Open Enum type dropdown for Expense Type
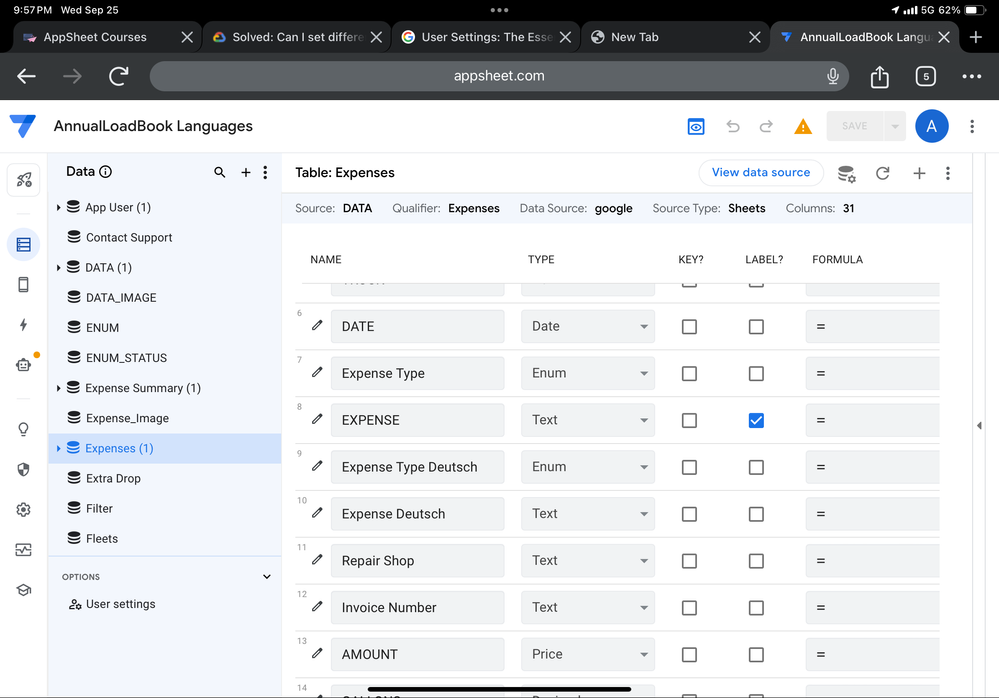The width and height of the screenshot is (999, 698). [x=587, y=373]
